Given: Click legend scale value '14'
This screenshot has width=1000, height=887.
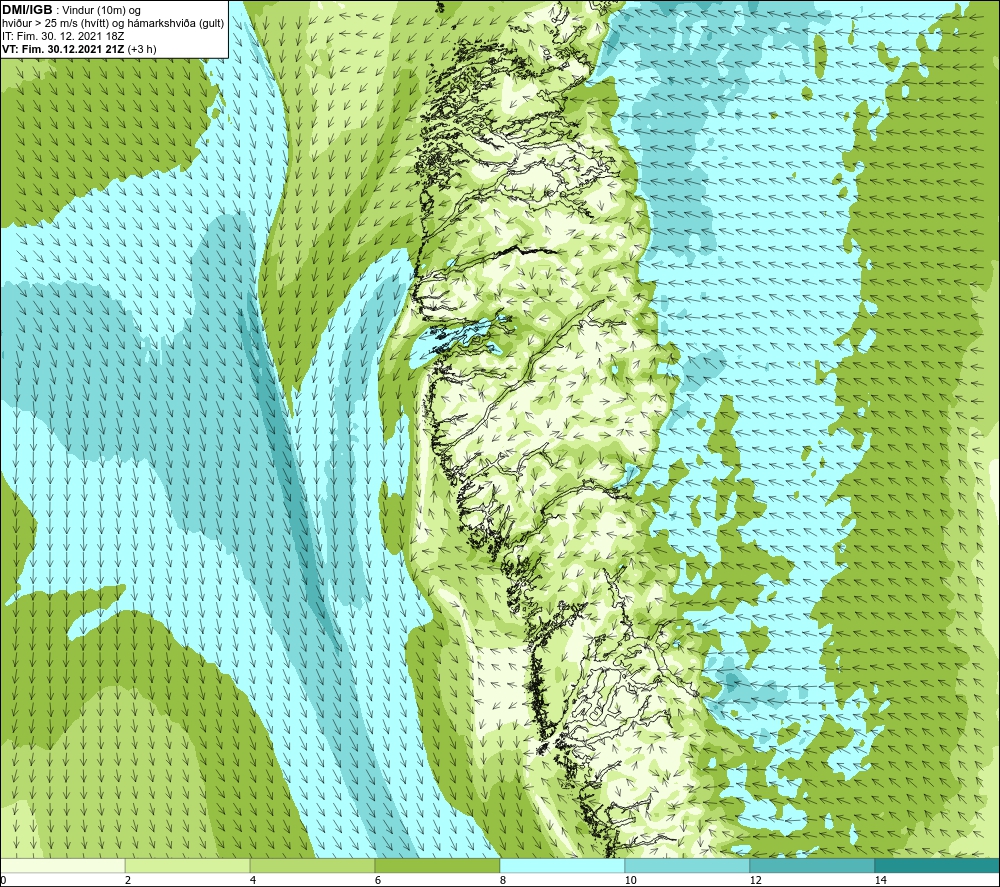Looking at the screenshot, I should coord(881,881).
